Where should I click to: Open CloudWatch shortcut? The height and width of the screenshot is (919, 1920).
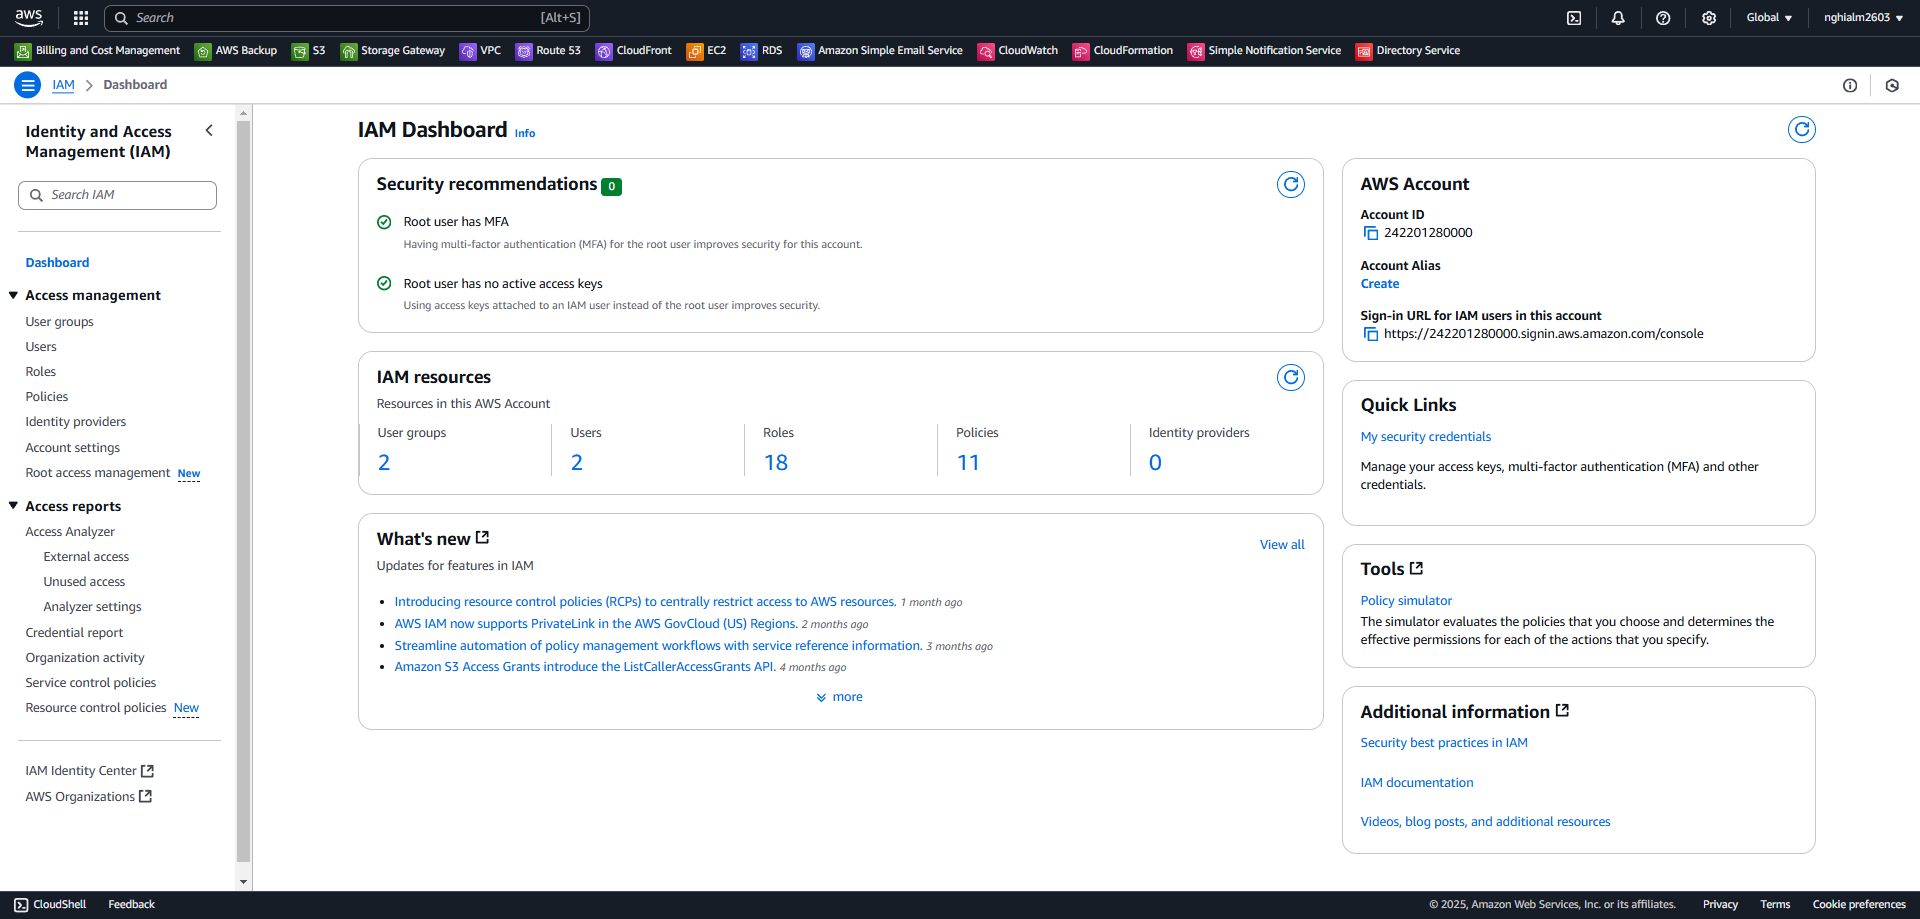point(1018,51)
